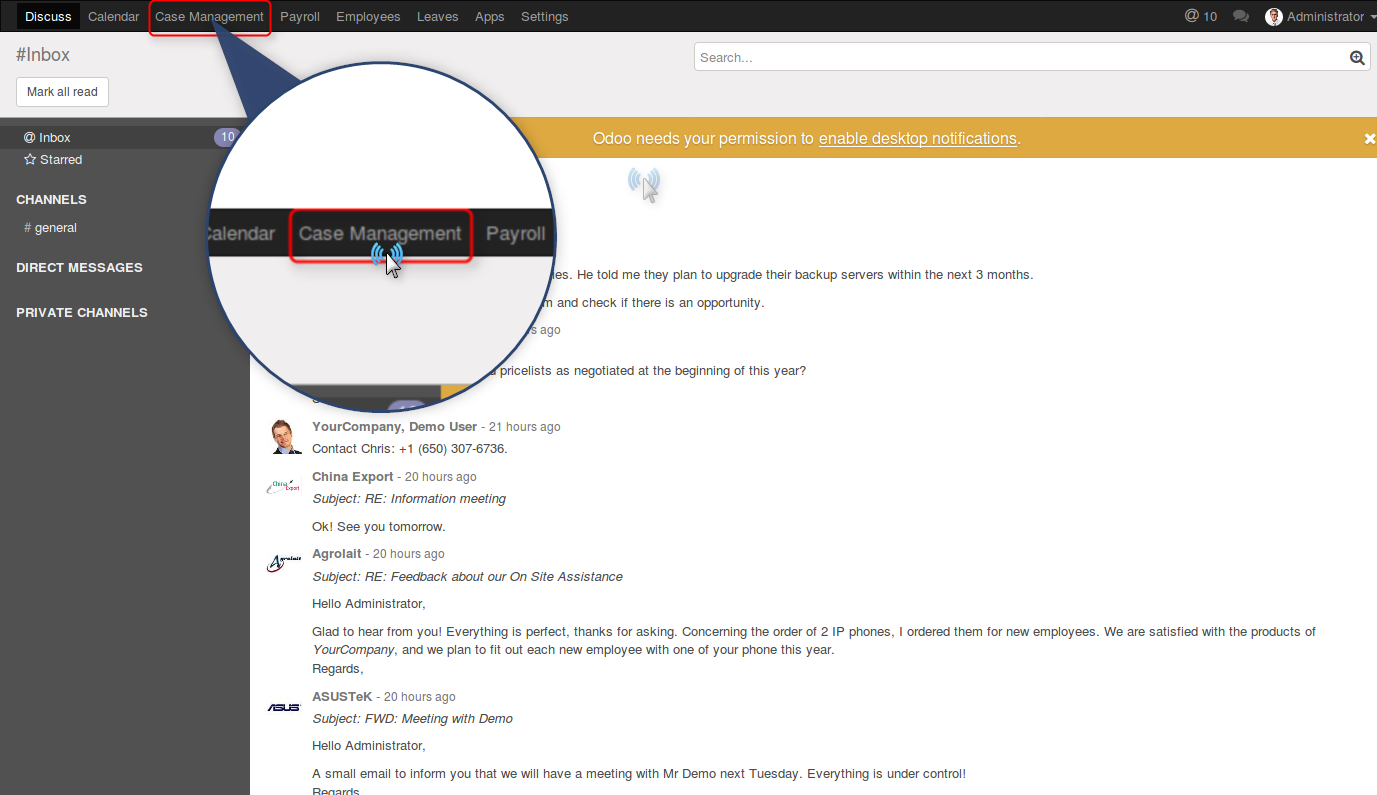1377x795 pixels.
Task: Click the Agrolait logo avatar
Action: coord(284,564)
